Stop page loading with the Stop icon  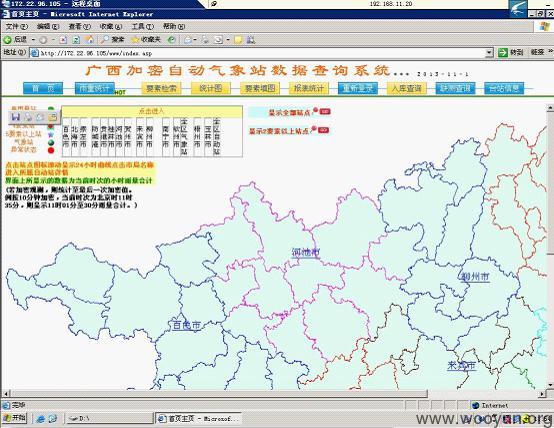[x=63, y=40]
